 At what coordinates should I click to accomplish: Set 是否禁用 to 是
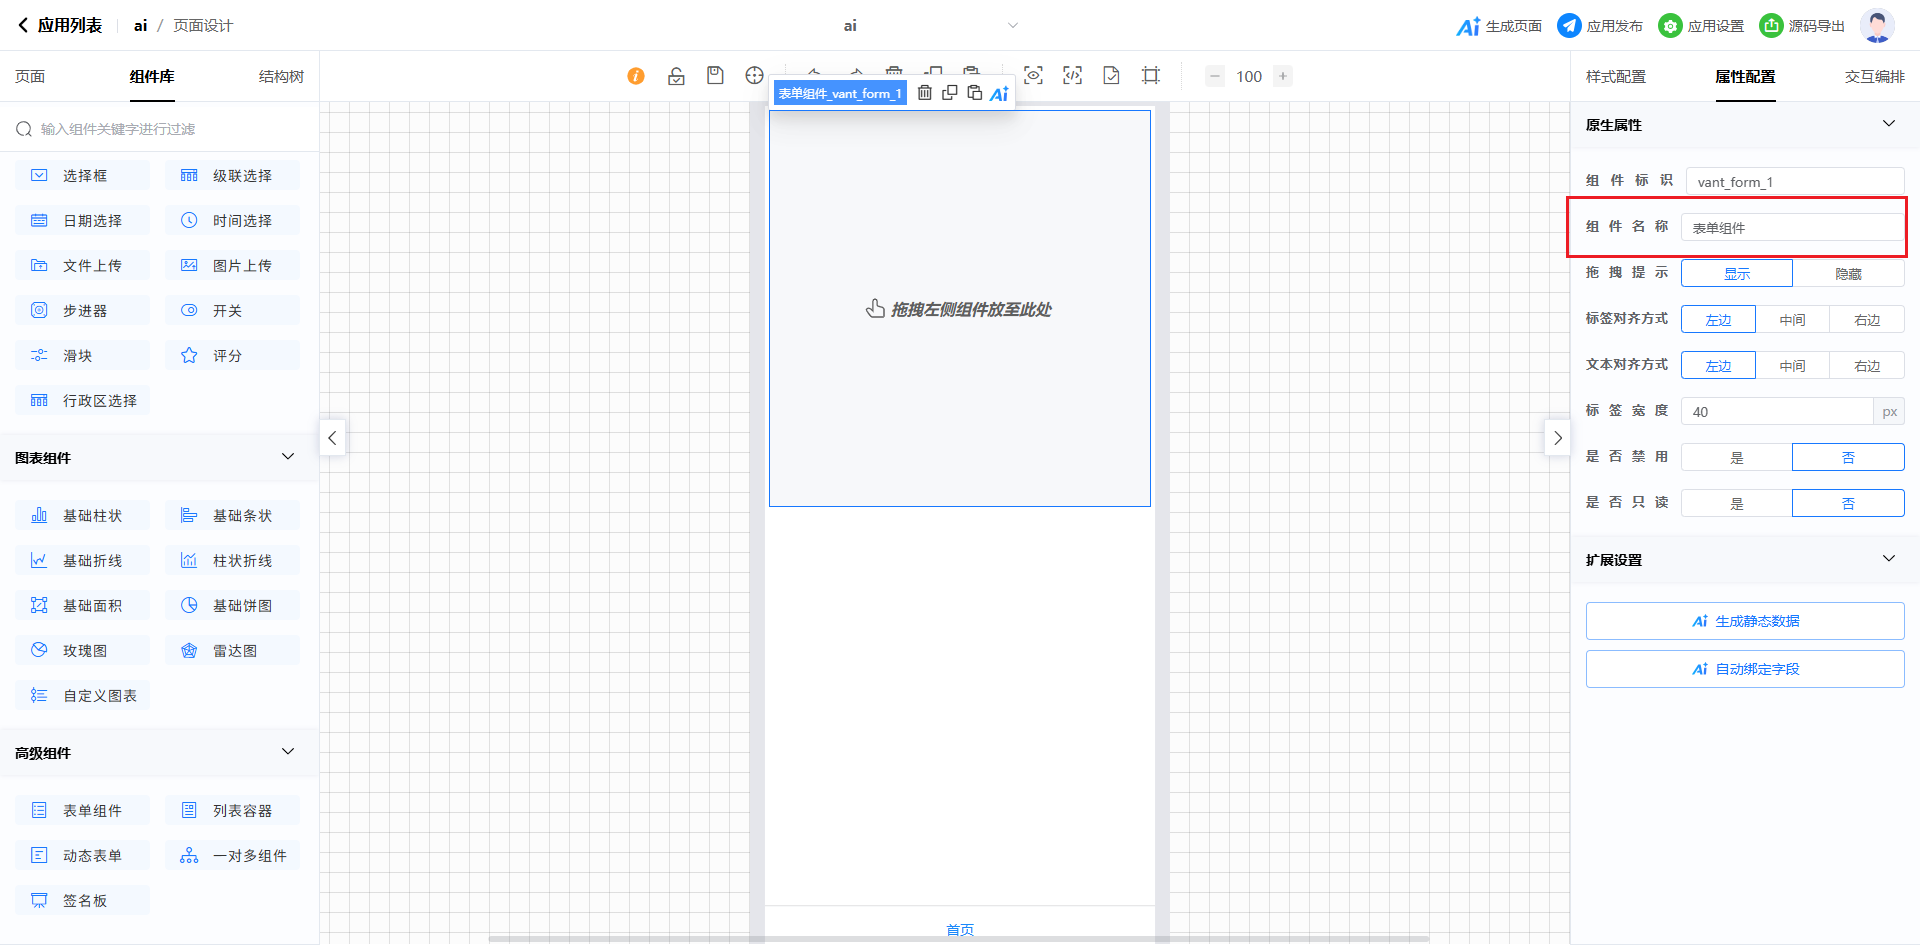coord(1736,457)
